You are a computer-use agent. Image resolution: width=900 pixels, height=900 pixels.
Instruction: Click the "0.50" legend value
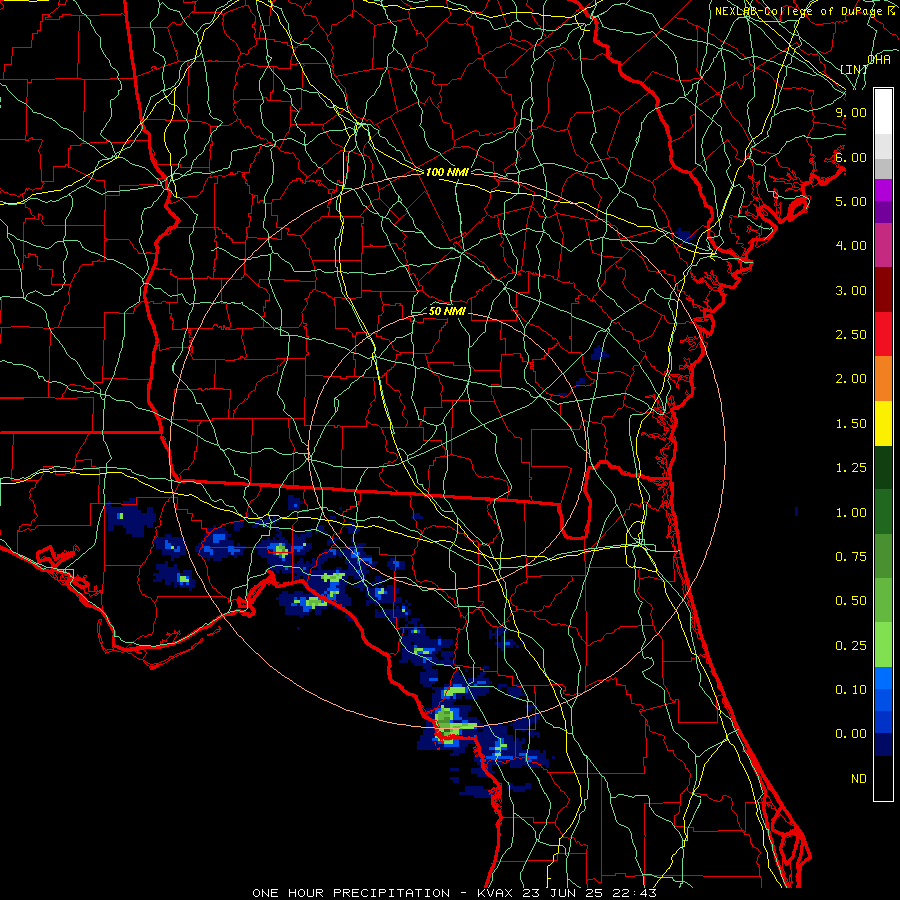851,601
